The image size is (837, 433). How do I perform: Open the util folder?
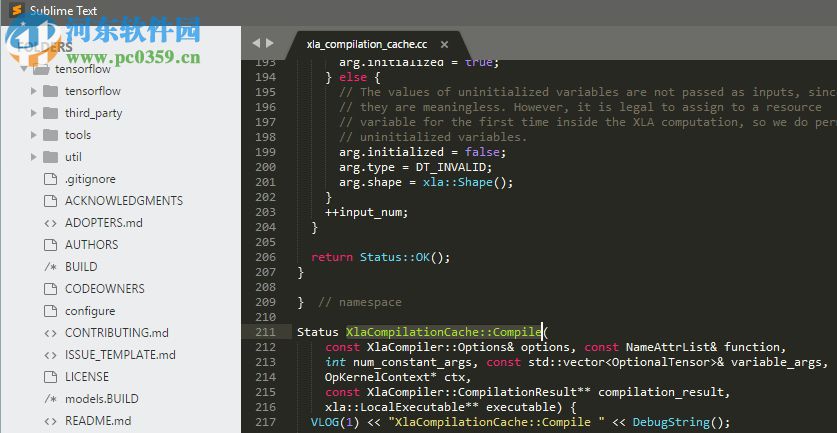pos(73,157)
